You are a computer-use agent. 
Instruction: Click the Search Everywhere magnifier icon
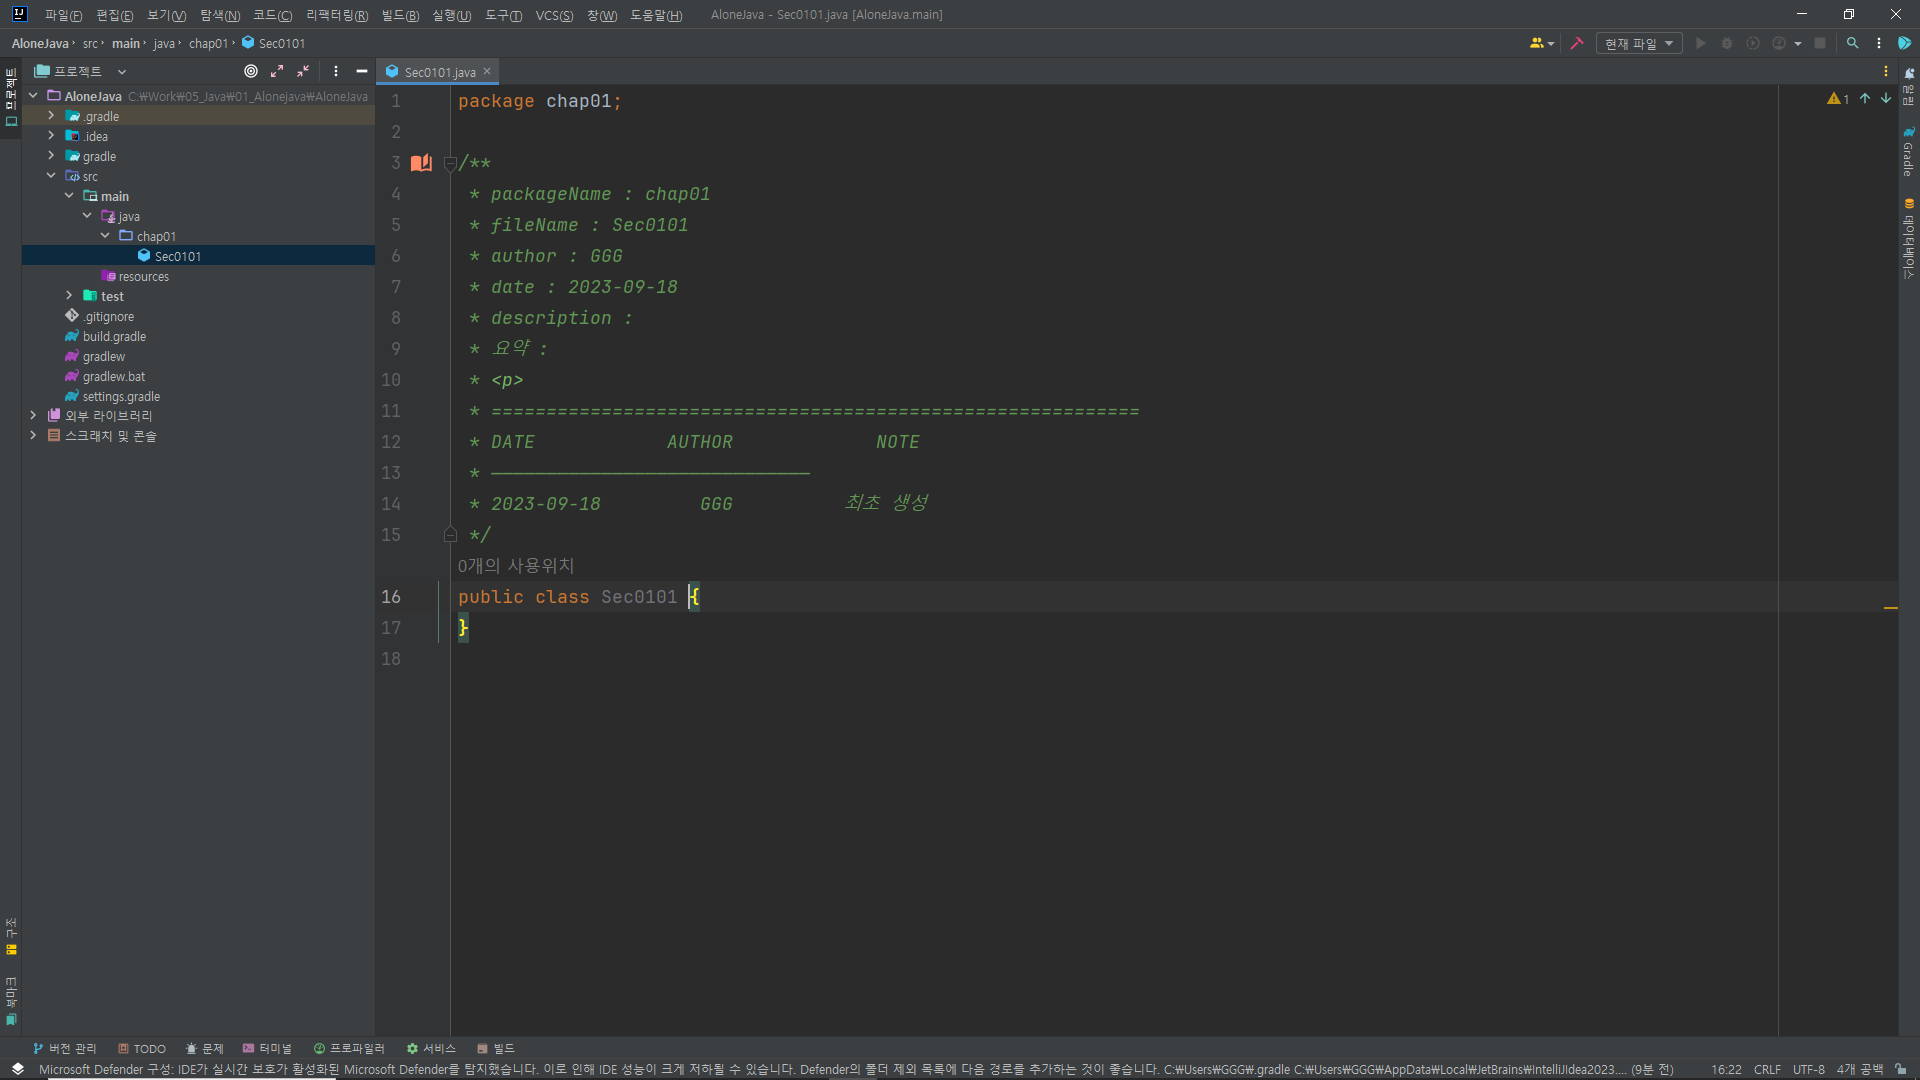click(1852, 43)
